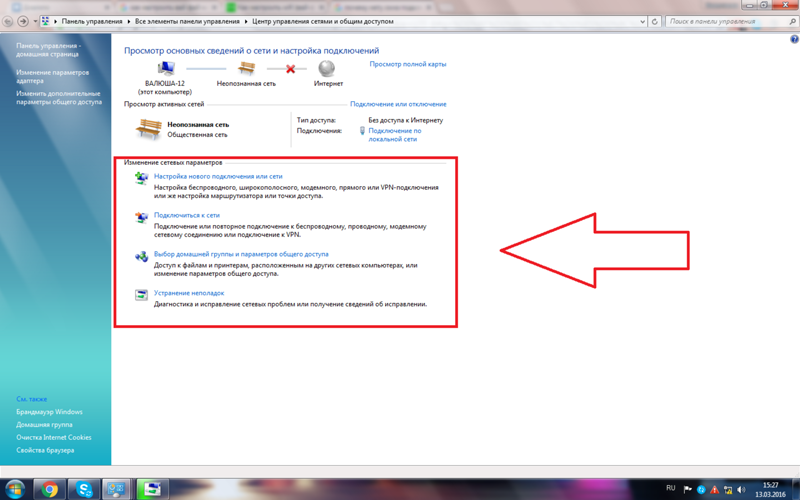800x500 pixels.
Task: Click the Control Panel taskbar button
Action: [x=116, y=490]
